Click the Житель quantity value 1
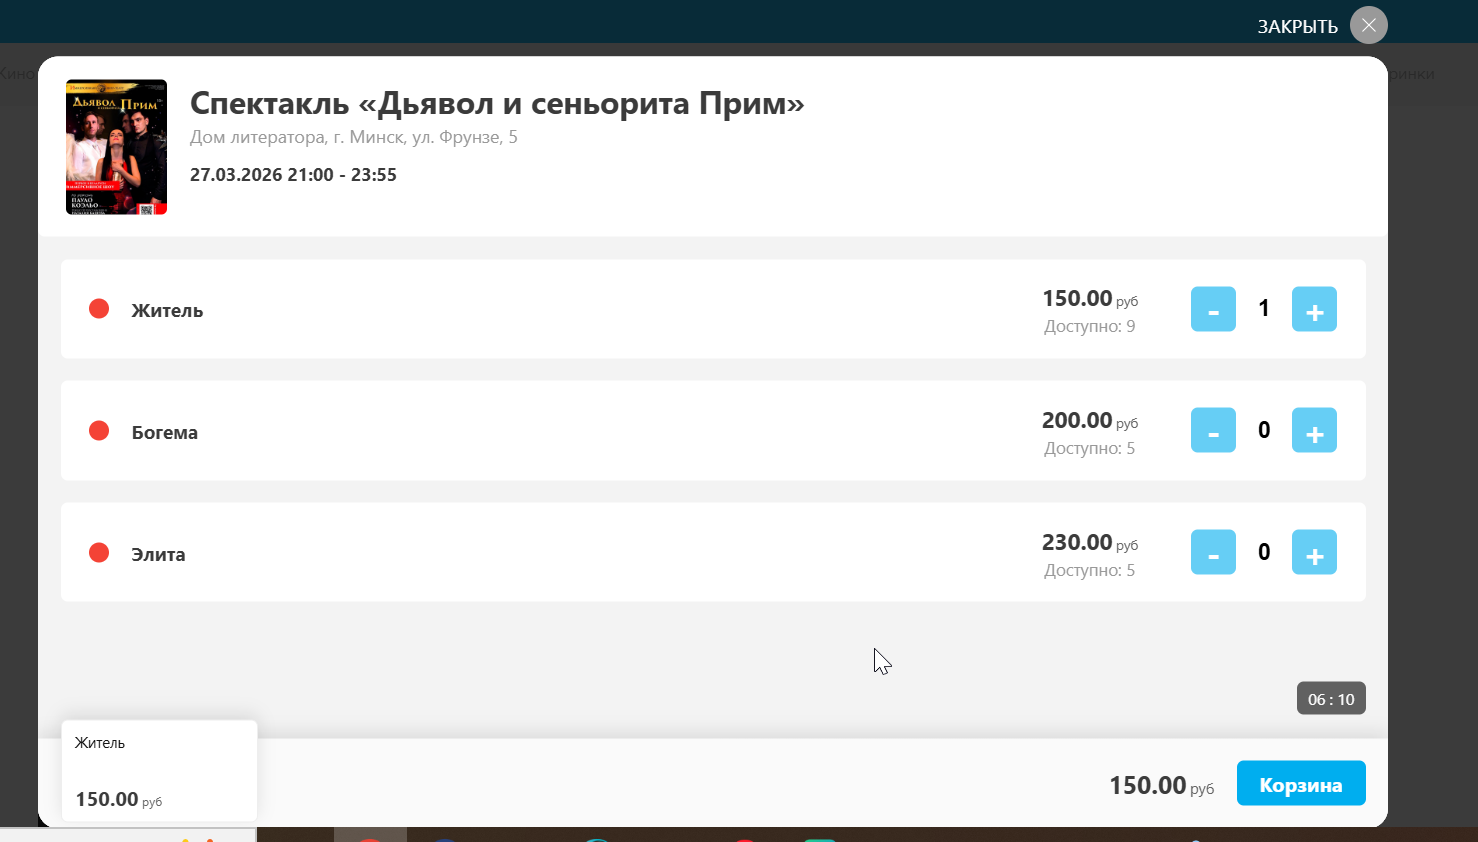This screenshot has width=1478, height=842. tap(1264, 308)
